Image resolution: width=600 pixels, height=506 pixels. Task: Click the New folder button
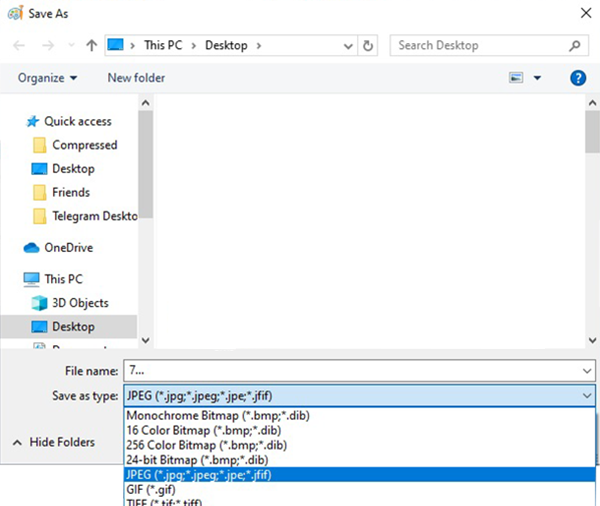136,78
